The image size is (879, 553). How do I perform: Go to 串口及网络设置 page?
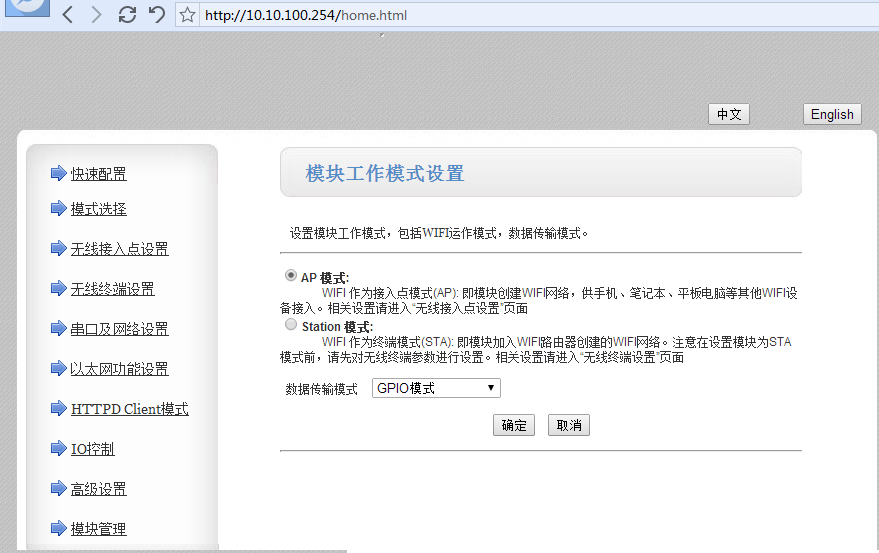[x=119, y=329]
